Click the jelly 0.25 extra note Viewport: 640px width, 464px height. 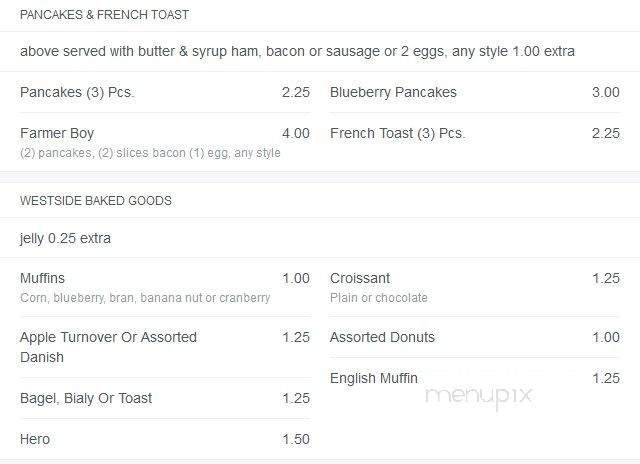click(x=65, y=238)
